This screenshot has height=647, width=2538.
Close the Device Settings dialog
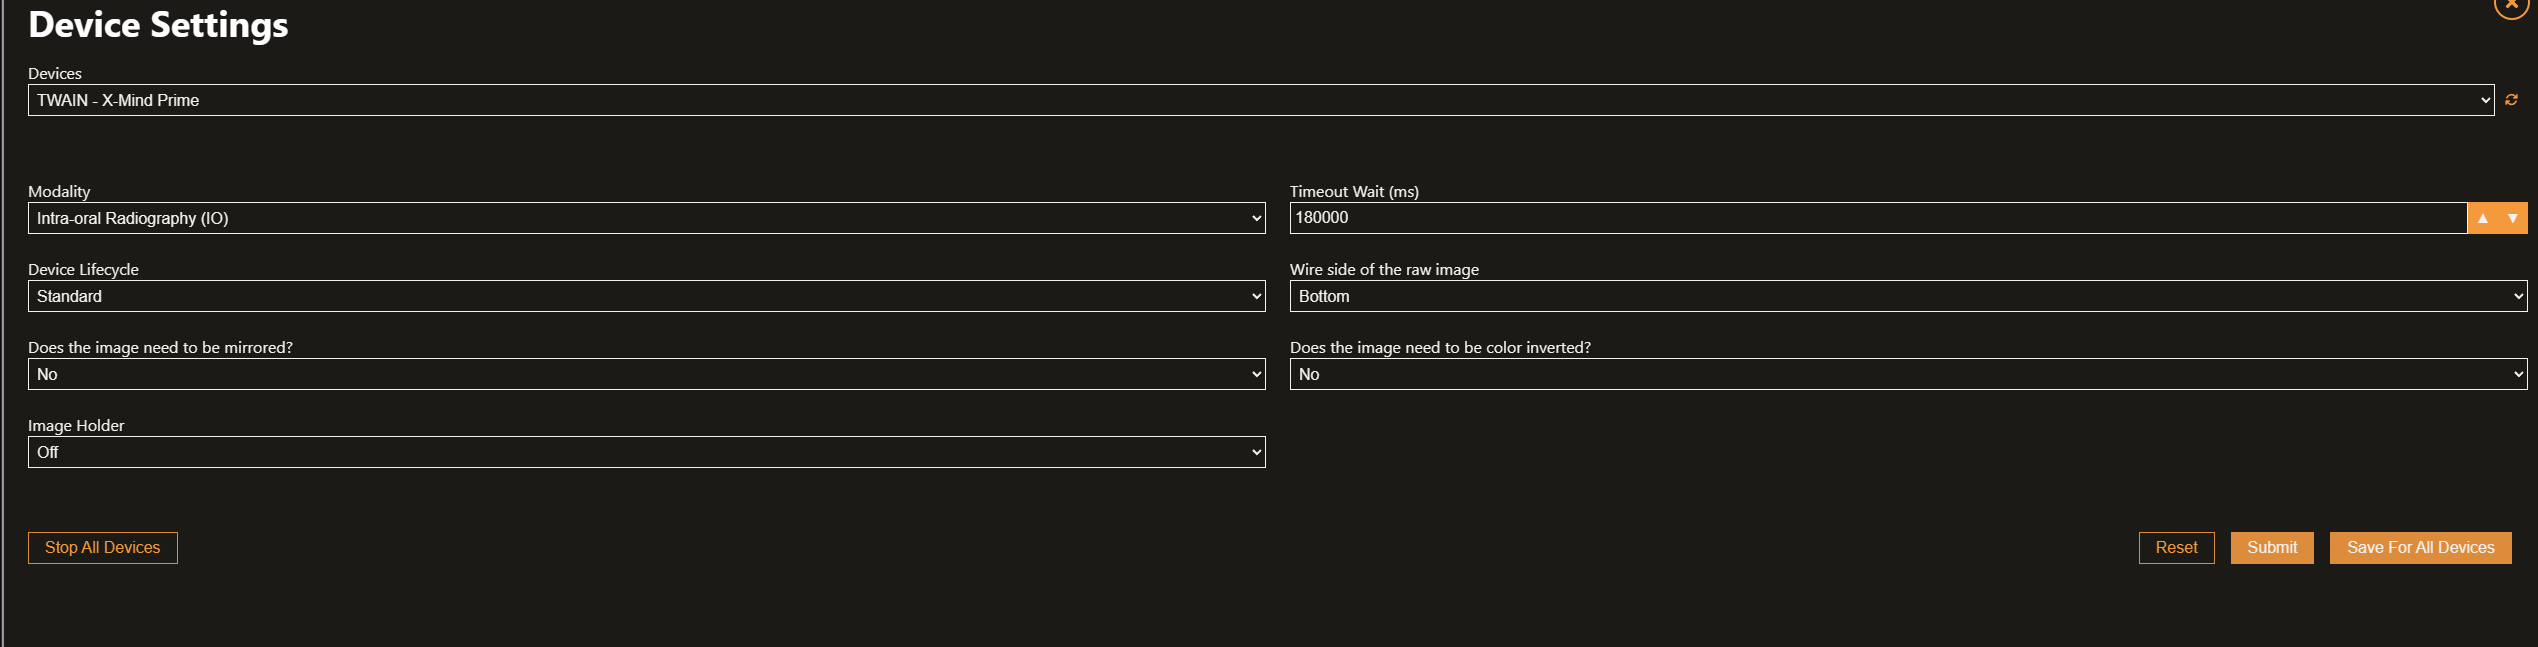pyautogui.click(x=2511, y=5)
